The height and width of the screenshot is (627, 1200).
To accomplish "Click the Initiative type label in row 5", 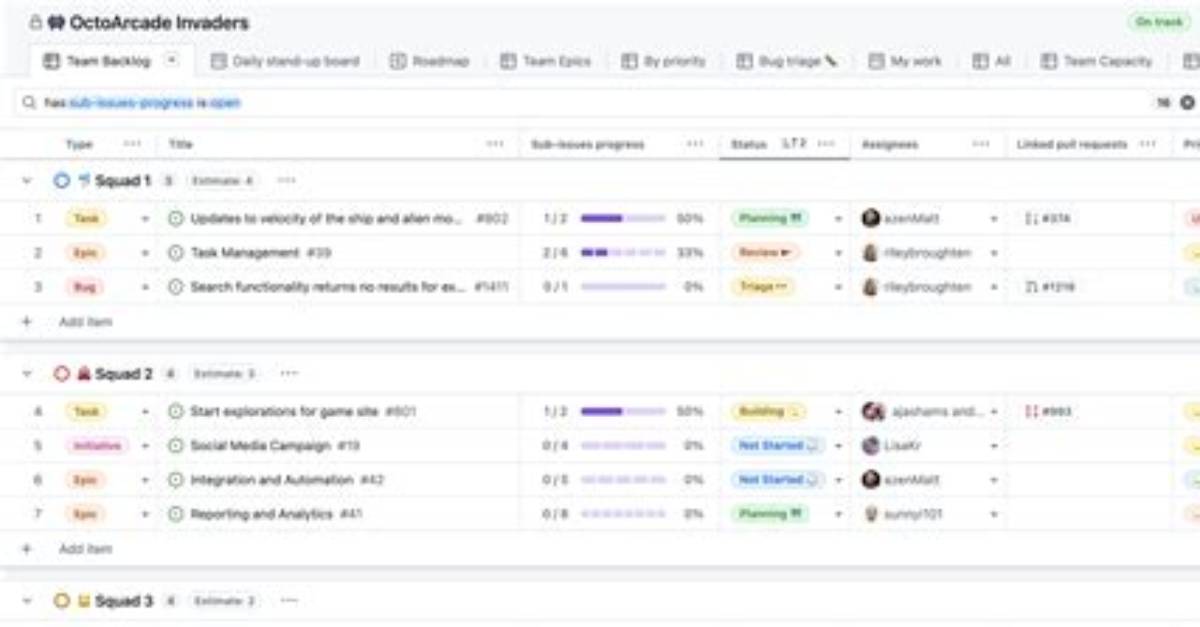I will point(97,445).
